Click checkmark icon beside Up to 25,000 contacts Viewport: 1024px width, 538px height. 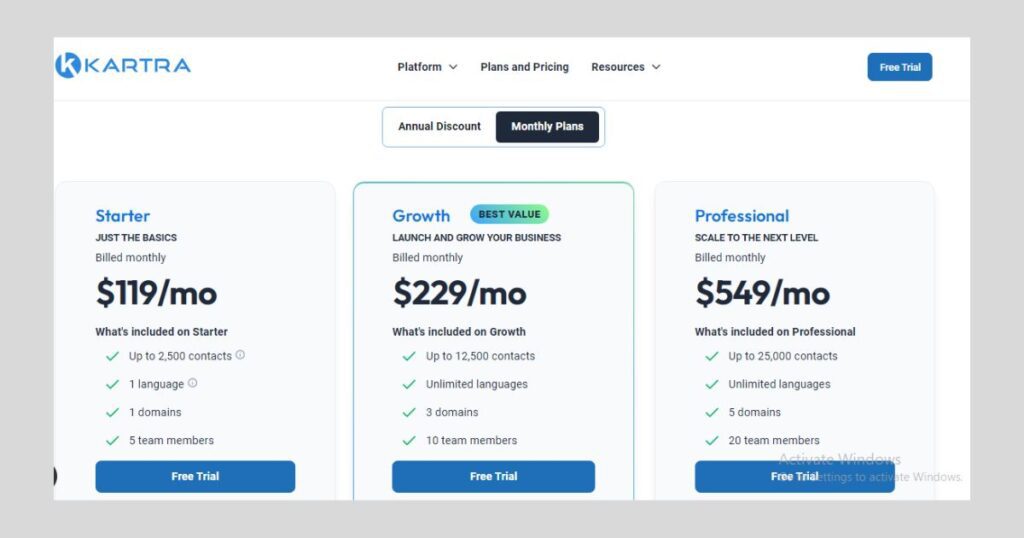click(x=712, y=356)
